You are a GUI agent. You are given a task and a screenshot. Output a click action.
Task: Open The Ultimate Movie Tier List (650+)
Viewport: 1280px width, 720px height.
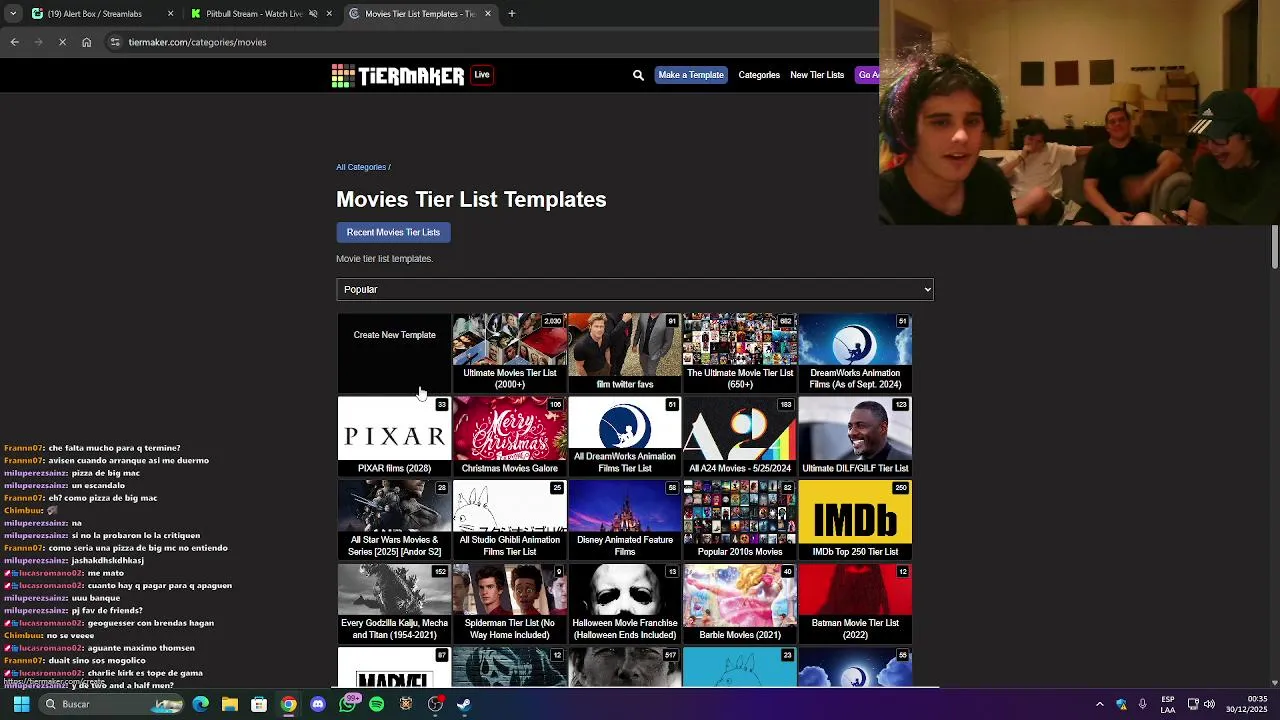tap(740, 352)
